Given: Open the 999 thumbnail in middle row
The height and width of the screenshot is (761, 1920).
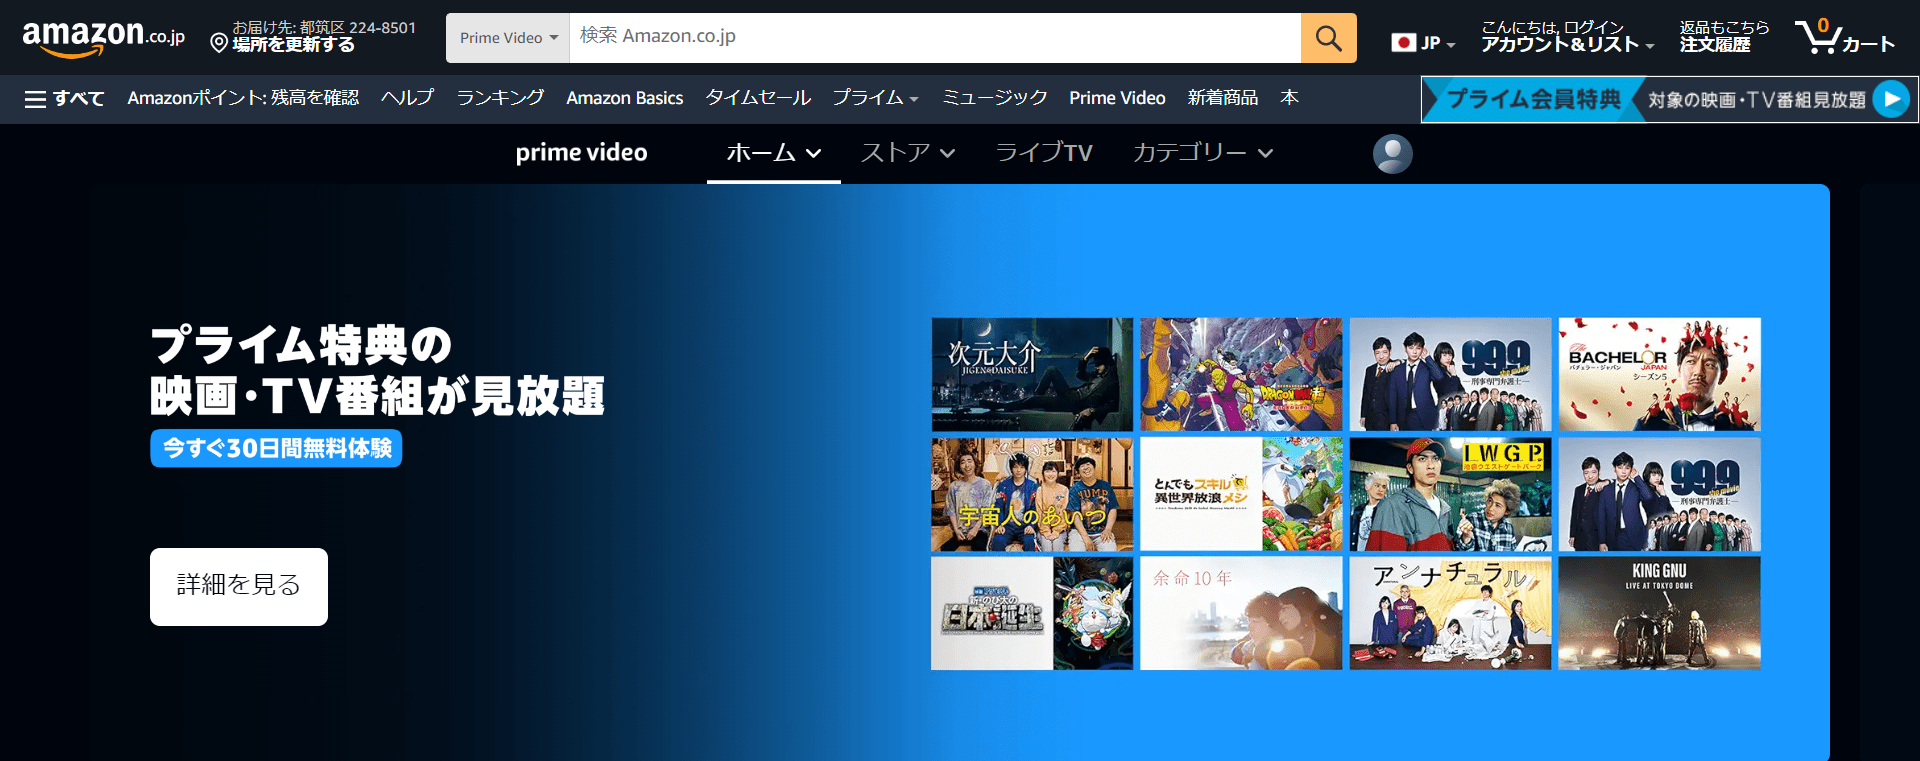Looking at the screenshot, I should click(1659, 494).
